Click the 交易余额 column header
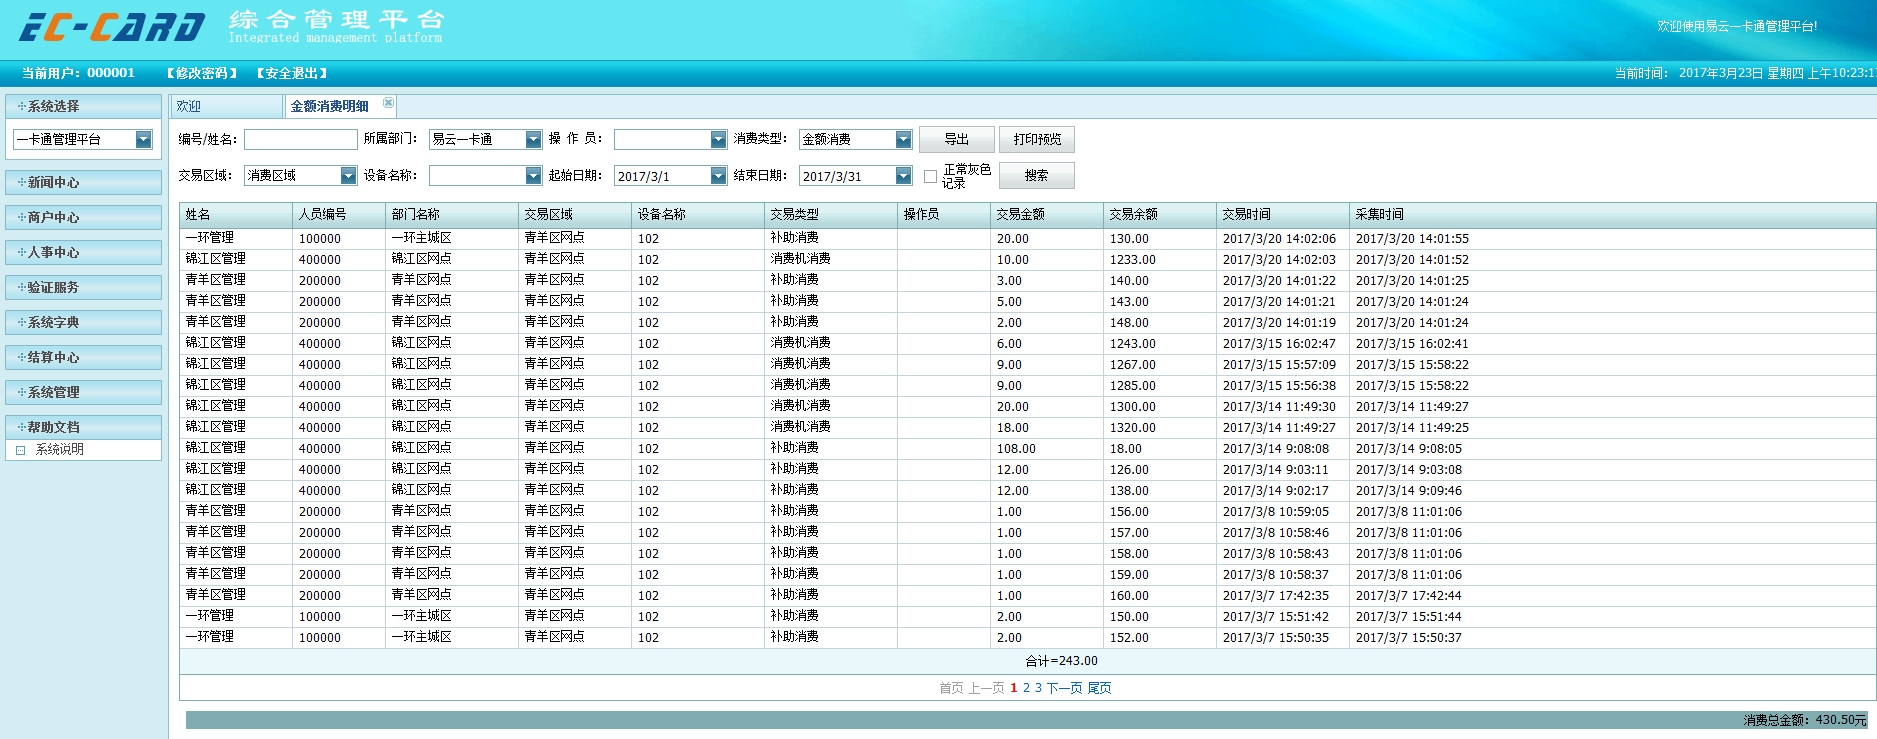Screen dimensions: 1877x739 (1160, 214)
